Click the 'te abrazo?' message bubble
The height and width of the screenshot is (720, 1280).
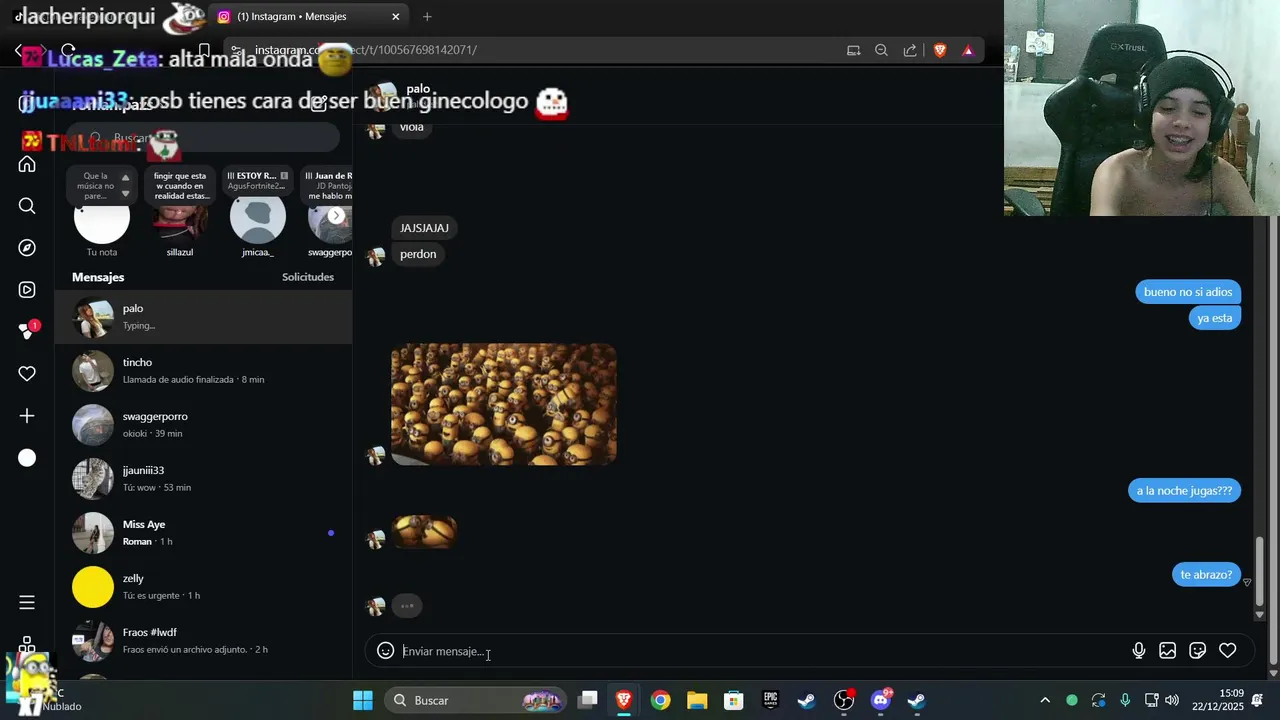pyautogui.click(x=1206, y=575)
